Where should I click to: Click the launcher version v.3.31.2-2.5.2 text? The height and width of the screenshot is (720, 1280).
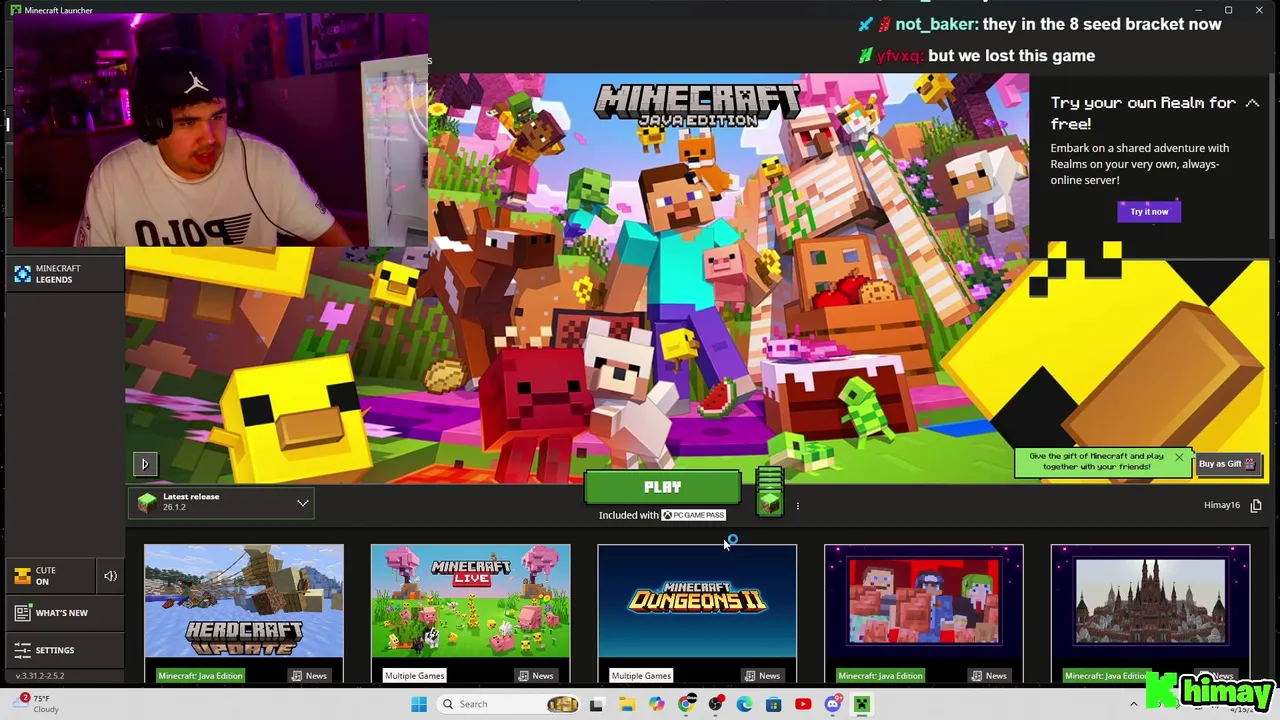[40, 676]
